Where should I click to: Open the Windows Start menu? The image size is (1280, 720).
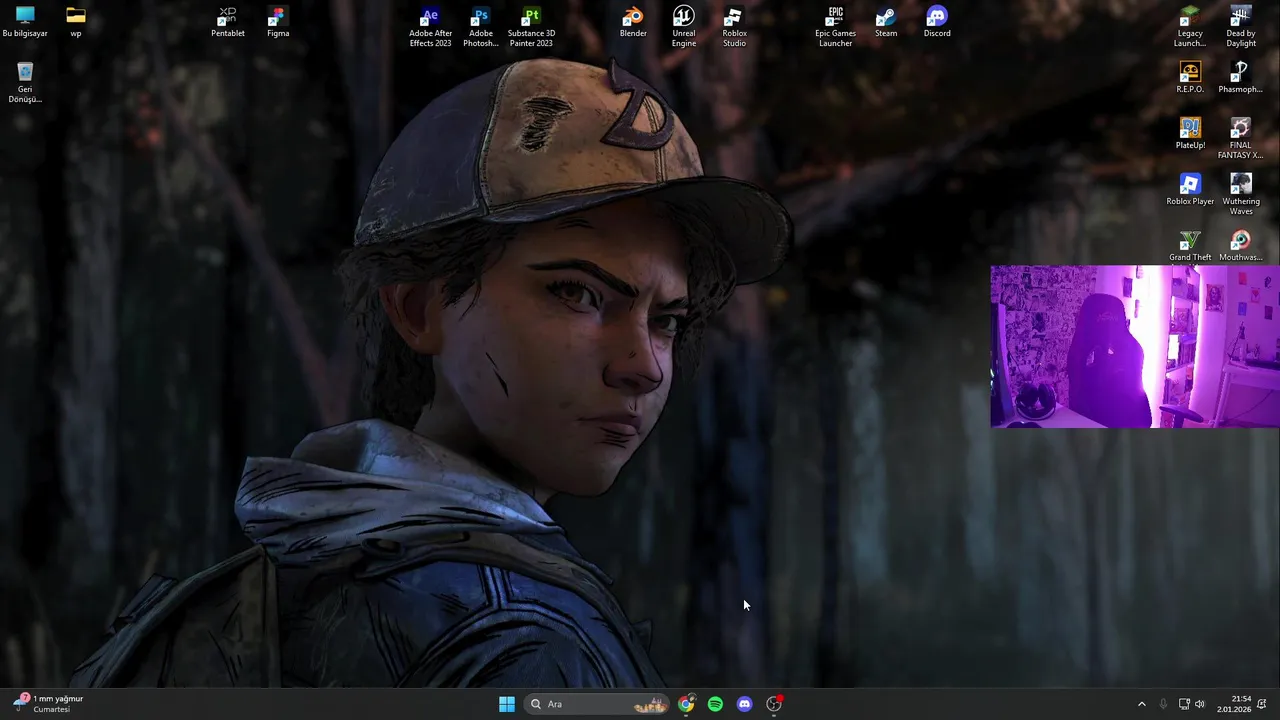click(x=507, y=704)
